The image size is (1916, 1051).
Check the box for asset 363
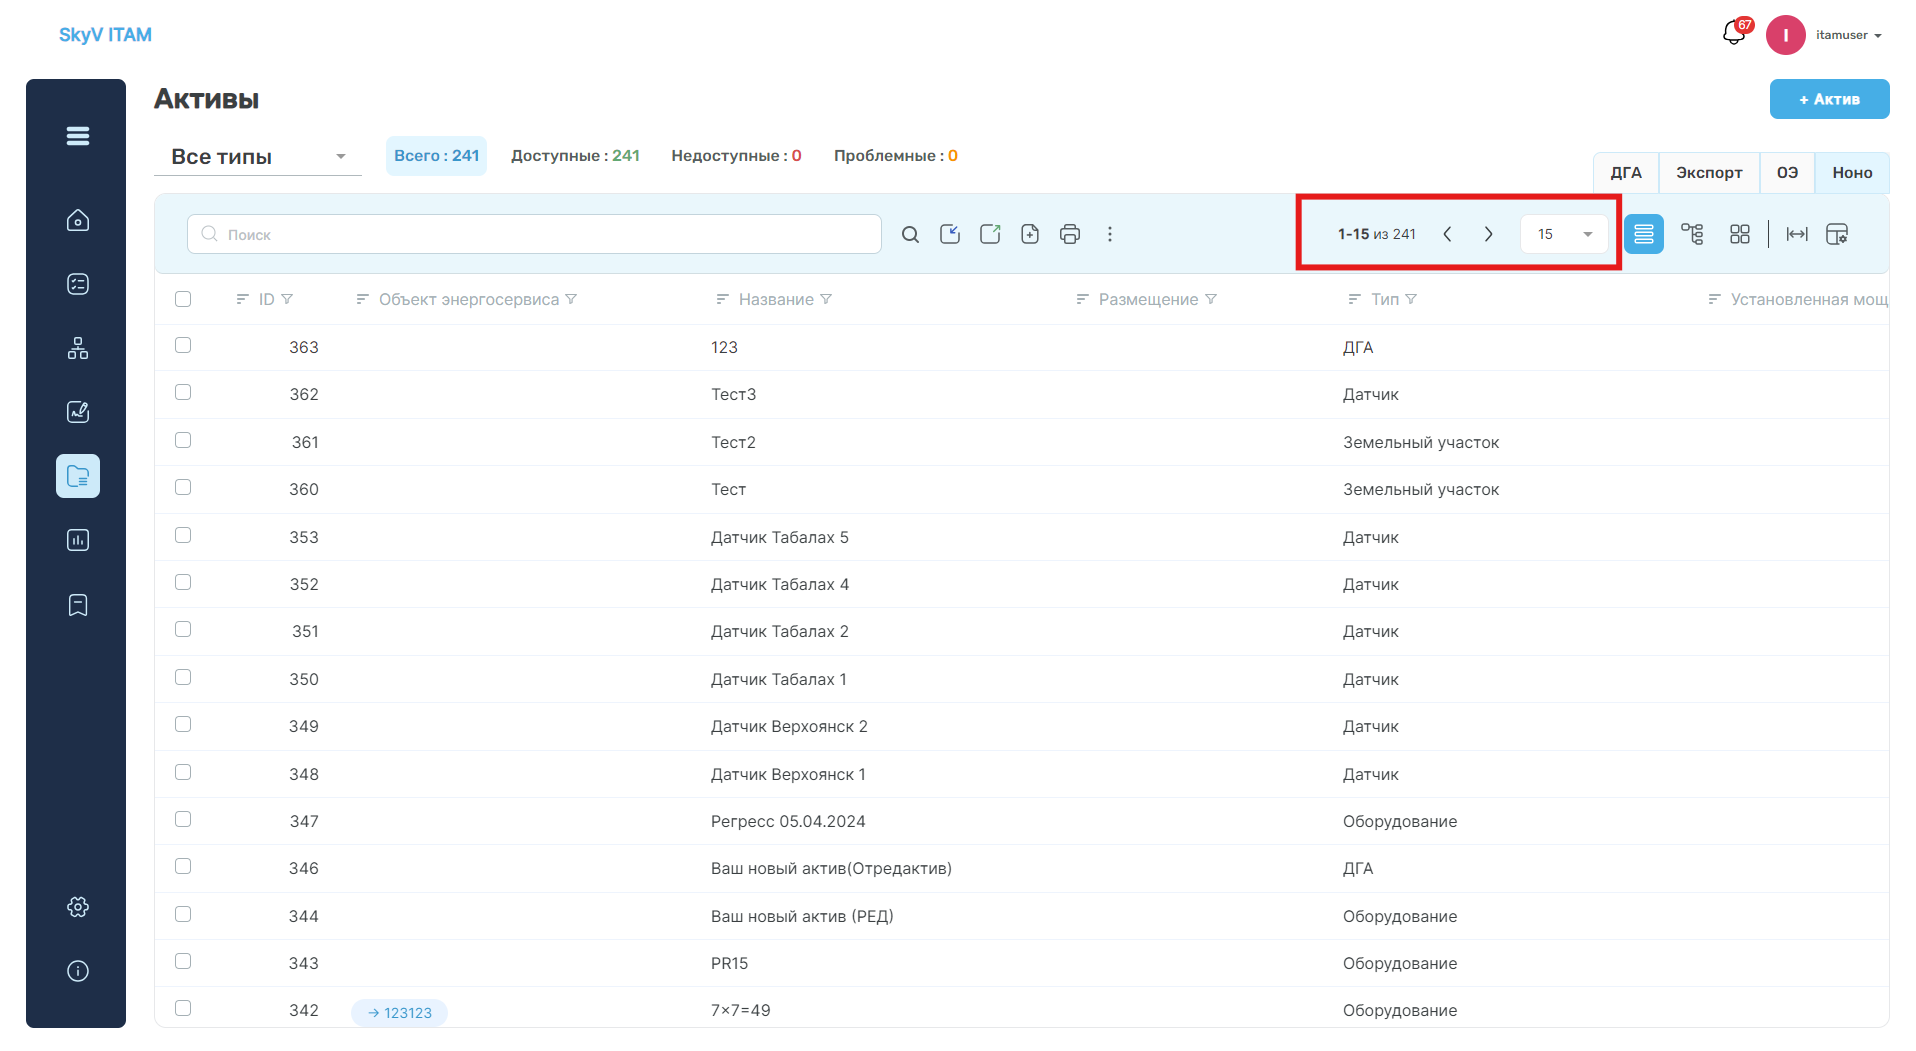183,345
